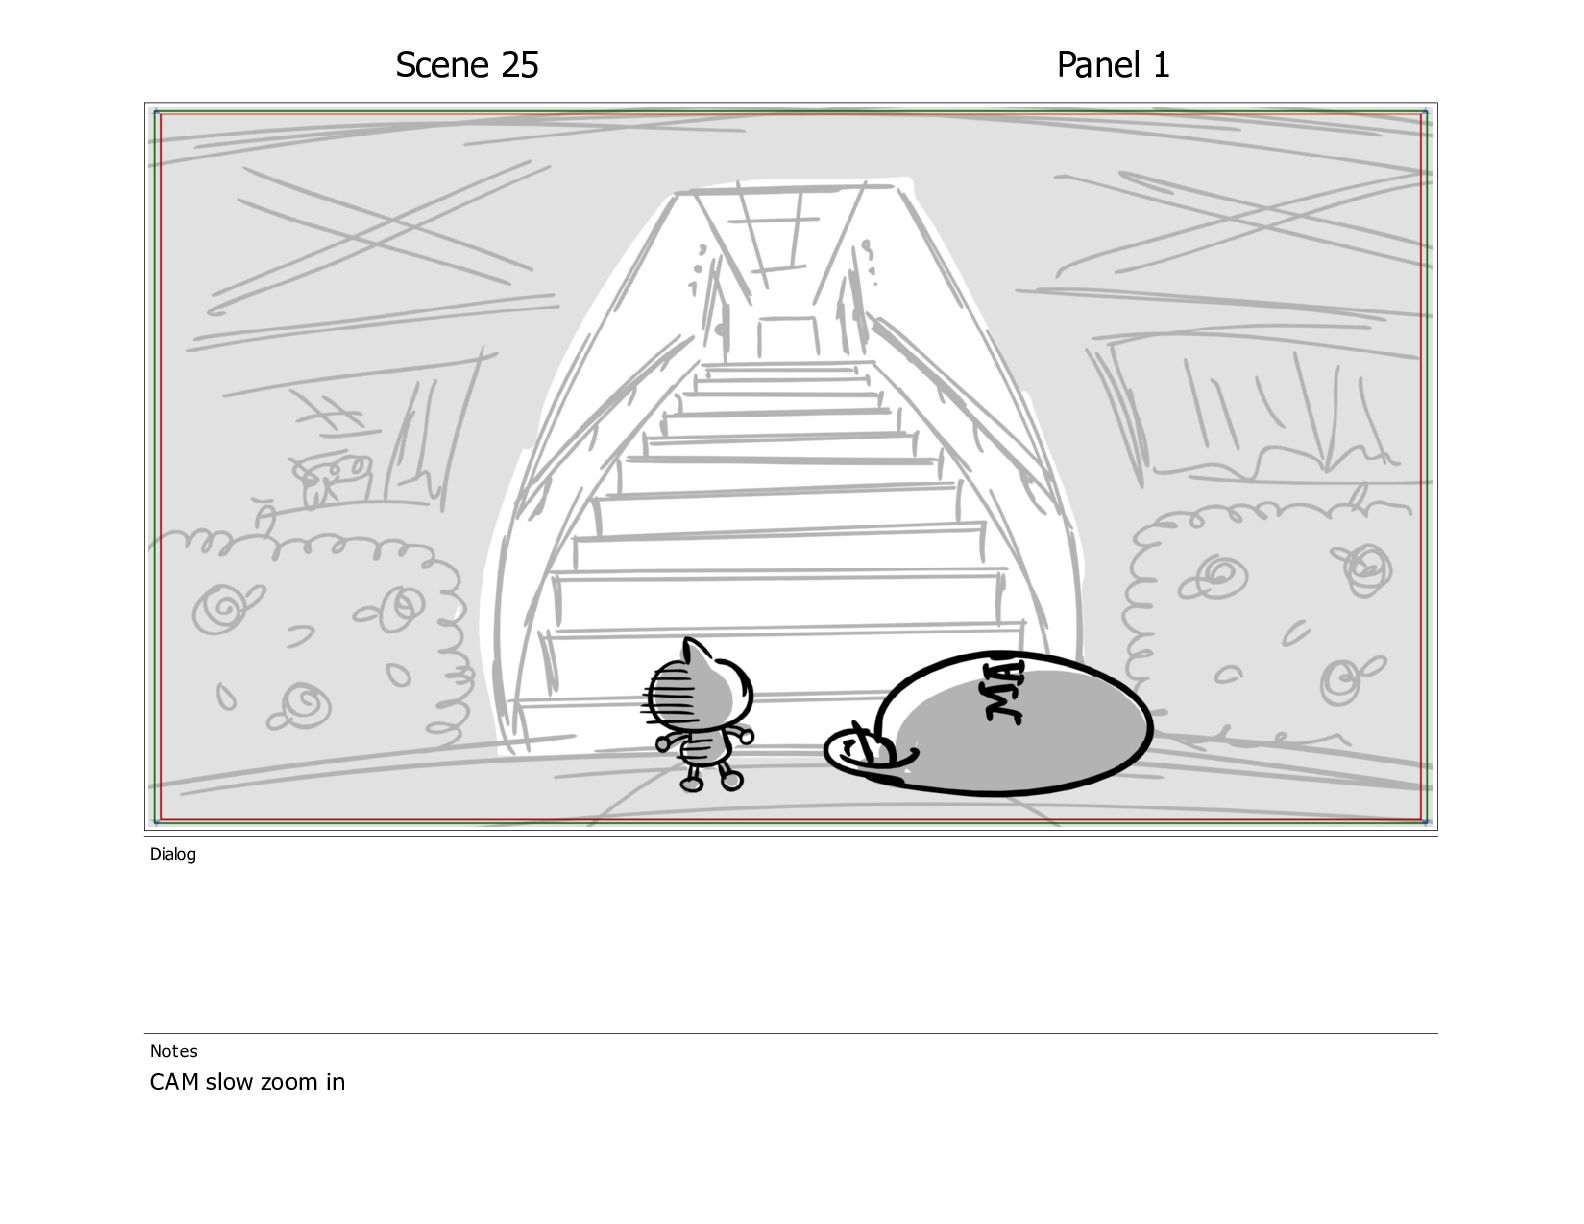Select the small cat character drawing

point(698,714)
